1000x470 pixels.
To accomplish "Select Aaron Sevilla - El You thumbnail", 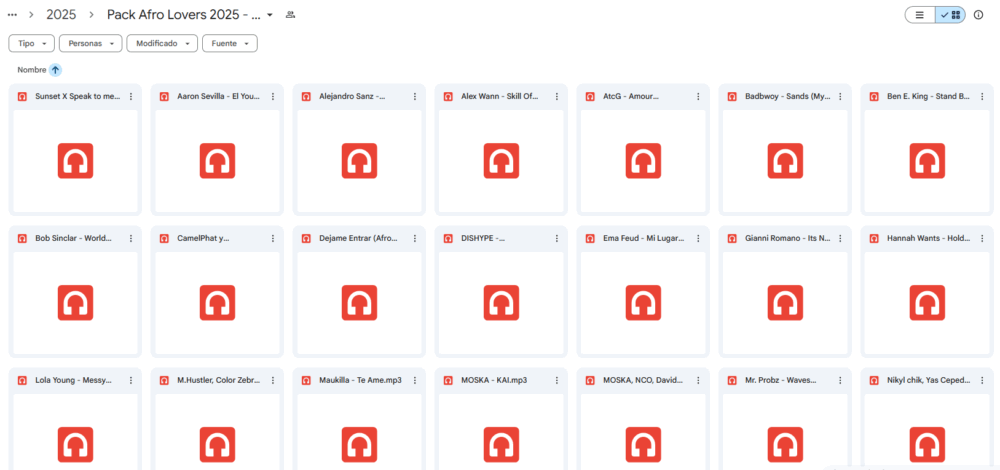I will (x=217, y=161).
